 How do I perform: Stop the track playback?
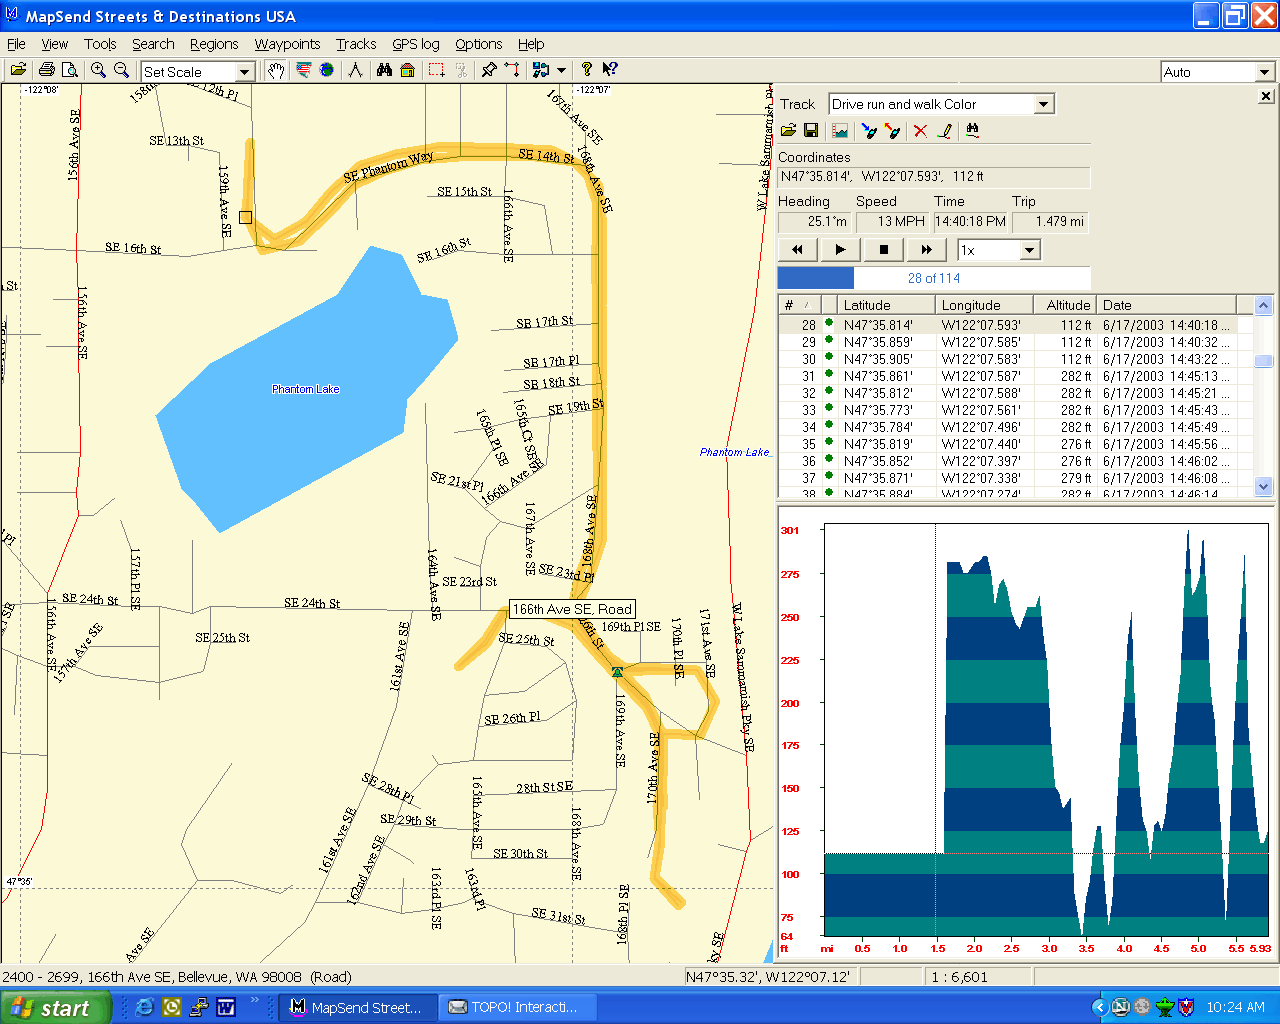(883, 250)
